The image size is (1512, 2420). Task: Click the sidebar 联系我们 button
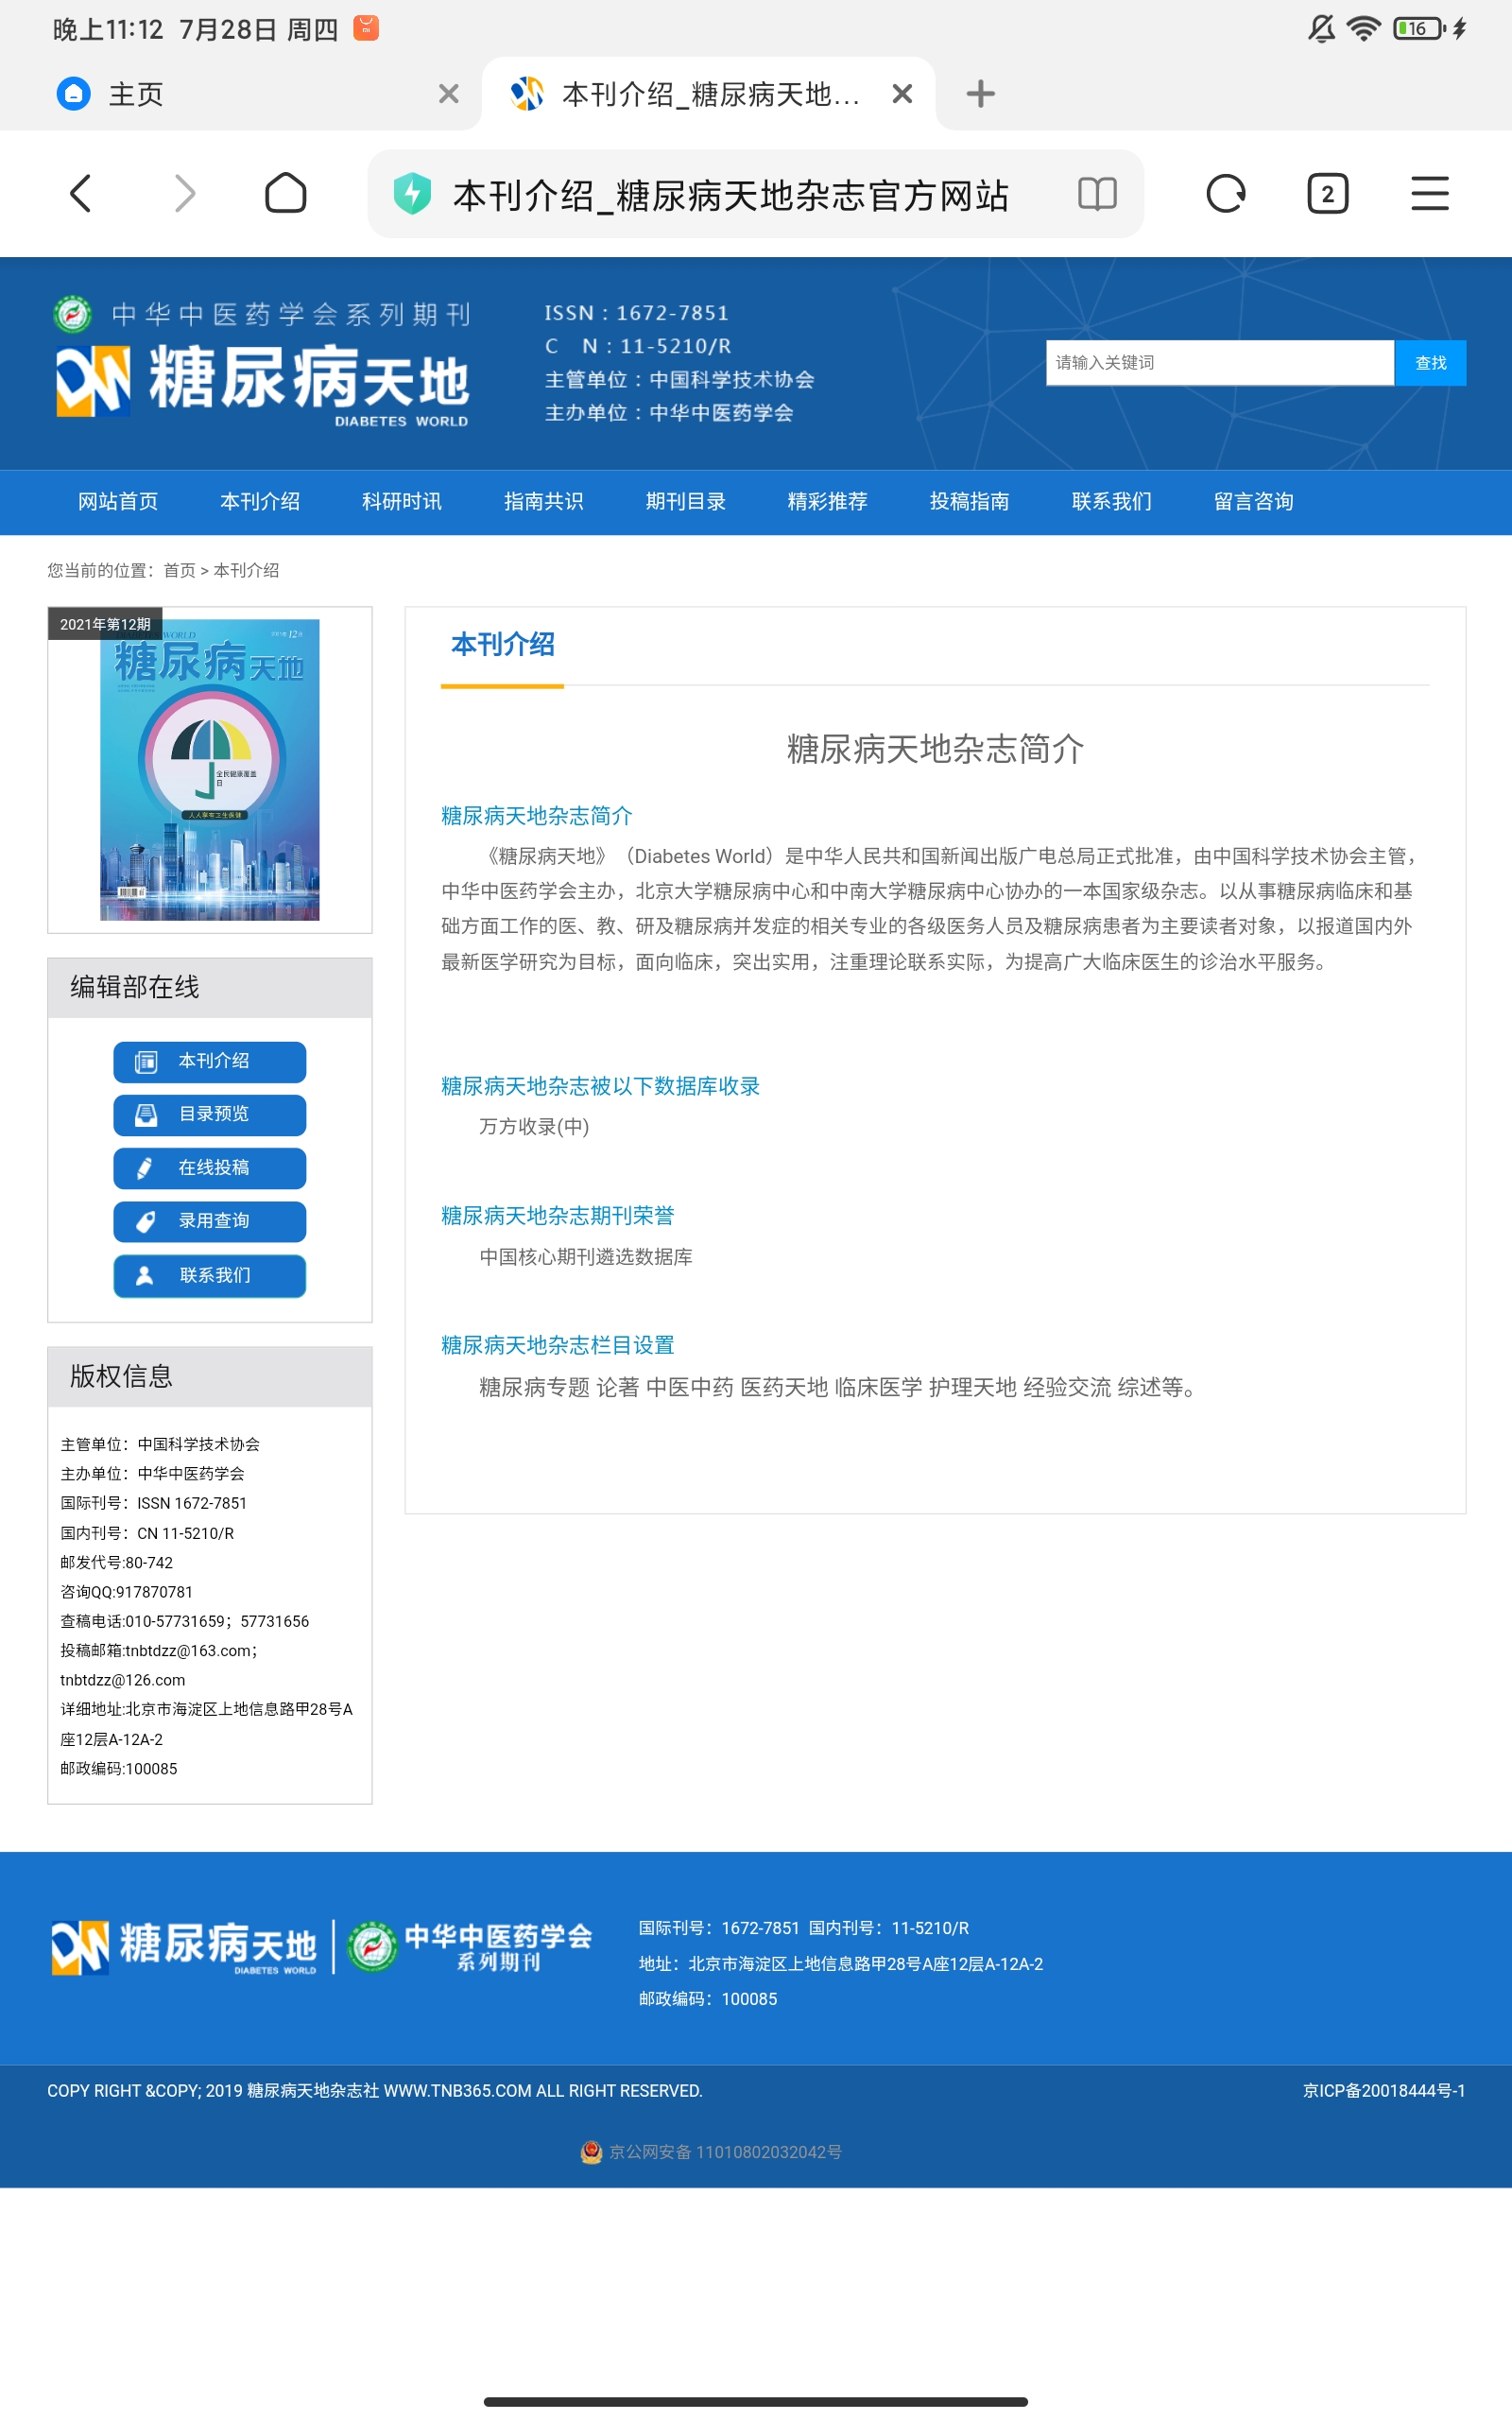pyautogui.click(x=210, y=1275)
